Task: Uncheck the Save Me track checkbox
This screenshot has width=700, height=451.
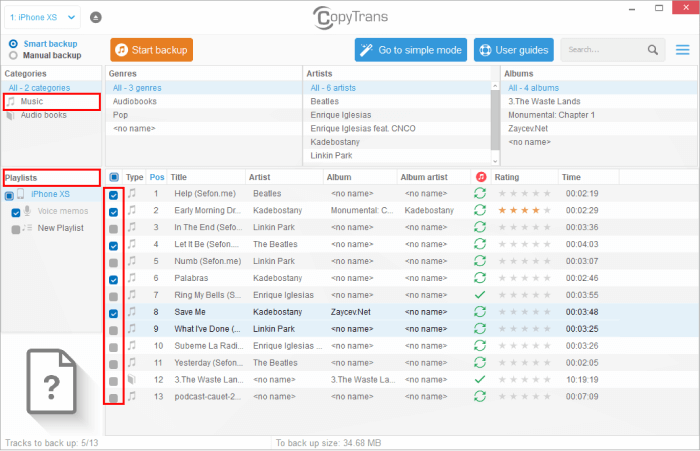Action: (x=113, y=313)
